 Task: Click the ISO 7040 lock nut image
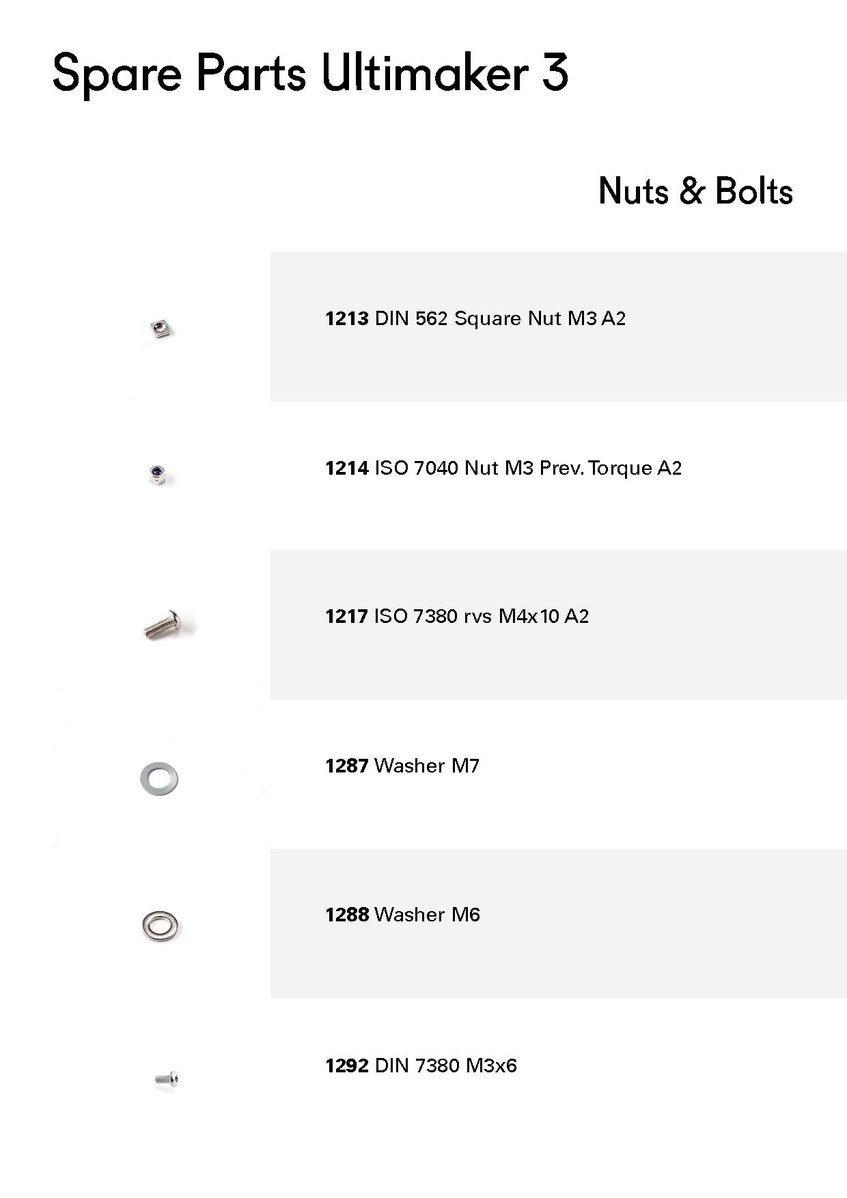click(159, 474)
